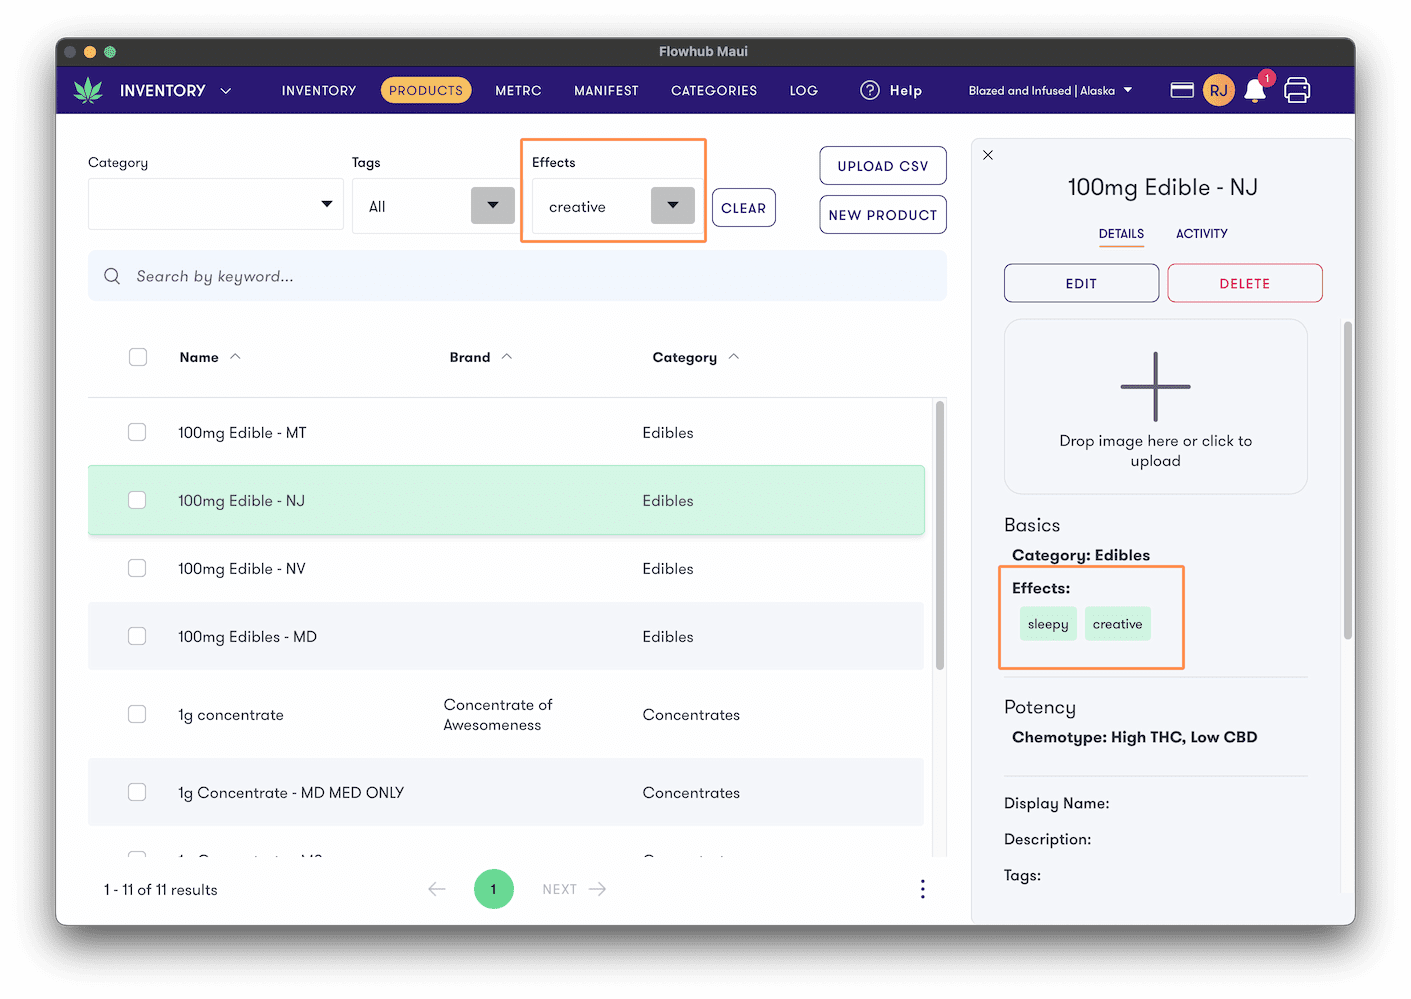Screen dimensions: 1411x999
Task: Click the search magnifier icon
Action: click(112, 276)
